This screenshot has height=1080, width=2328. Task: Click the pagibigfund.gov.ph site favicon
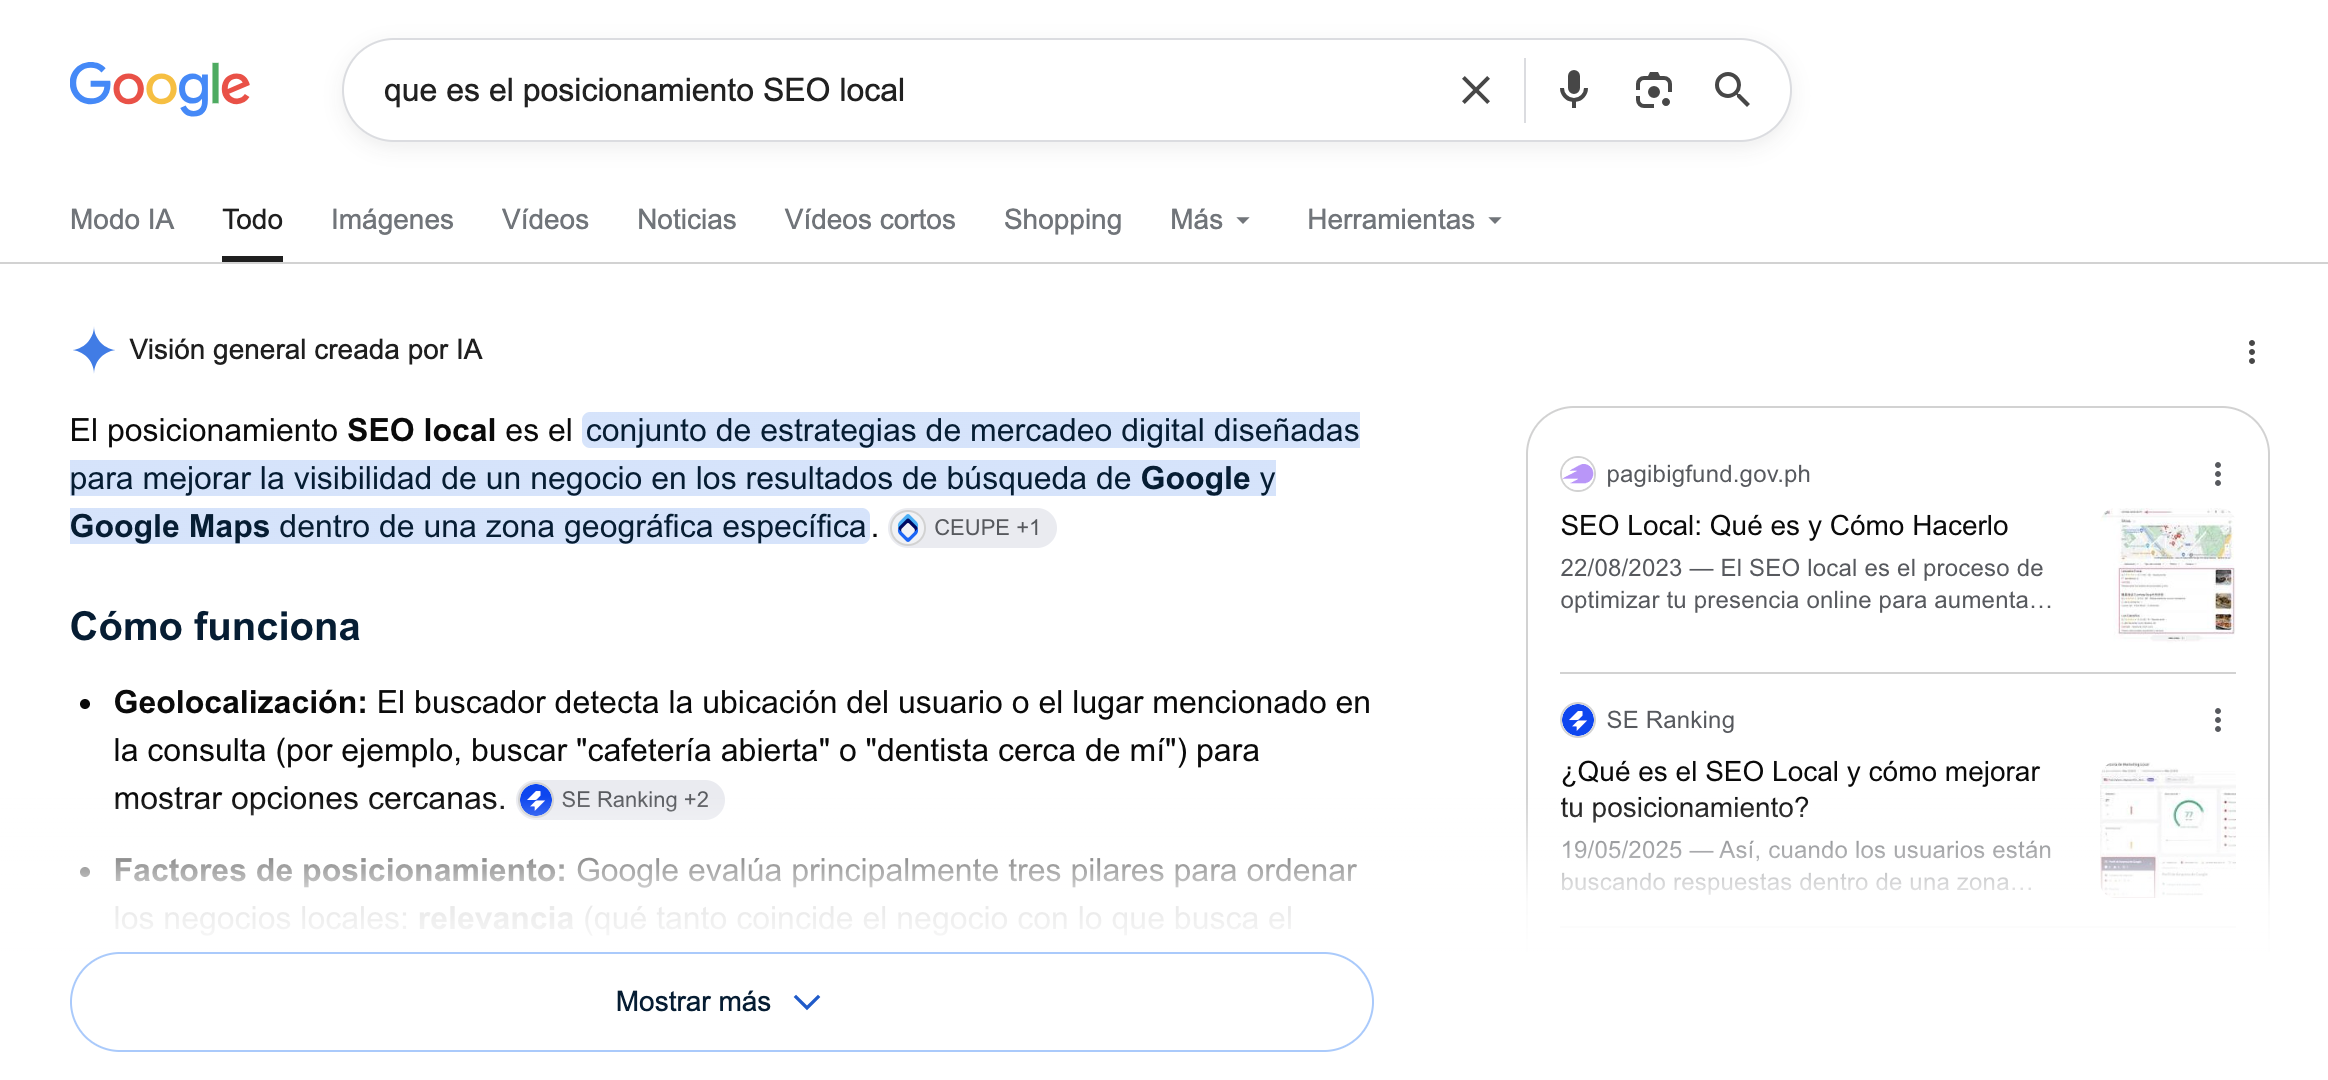[x=1578, y=474]
